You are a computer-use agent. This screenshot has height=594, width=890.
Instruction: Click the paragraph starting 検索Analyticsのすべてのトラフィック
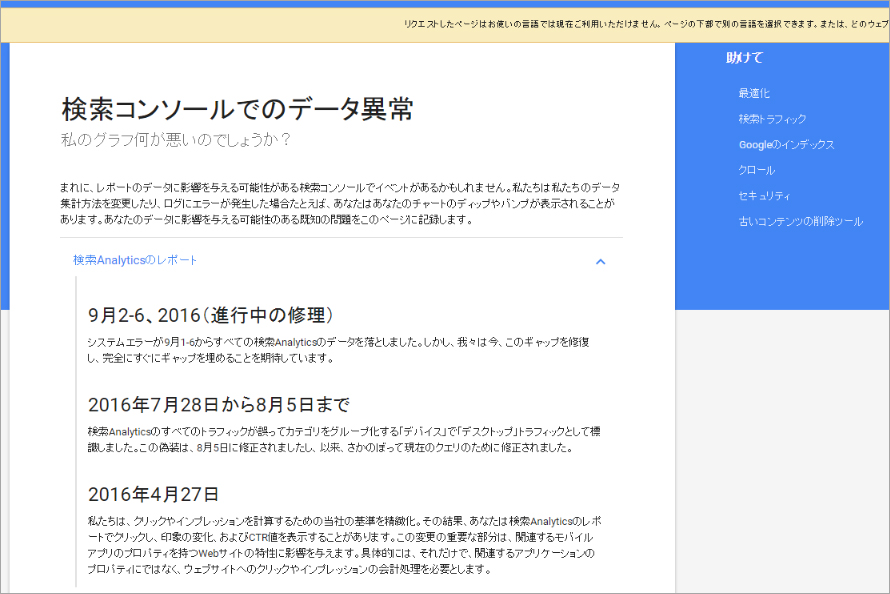pyautogui.click(x=344, y=440)
